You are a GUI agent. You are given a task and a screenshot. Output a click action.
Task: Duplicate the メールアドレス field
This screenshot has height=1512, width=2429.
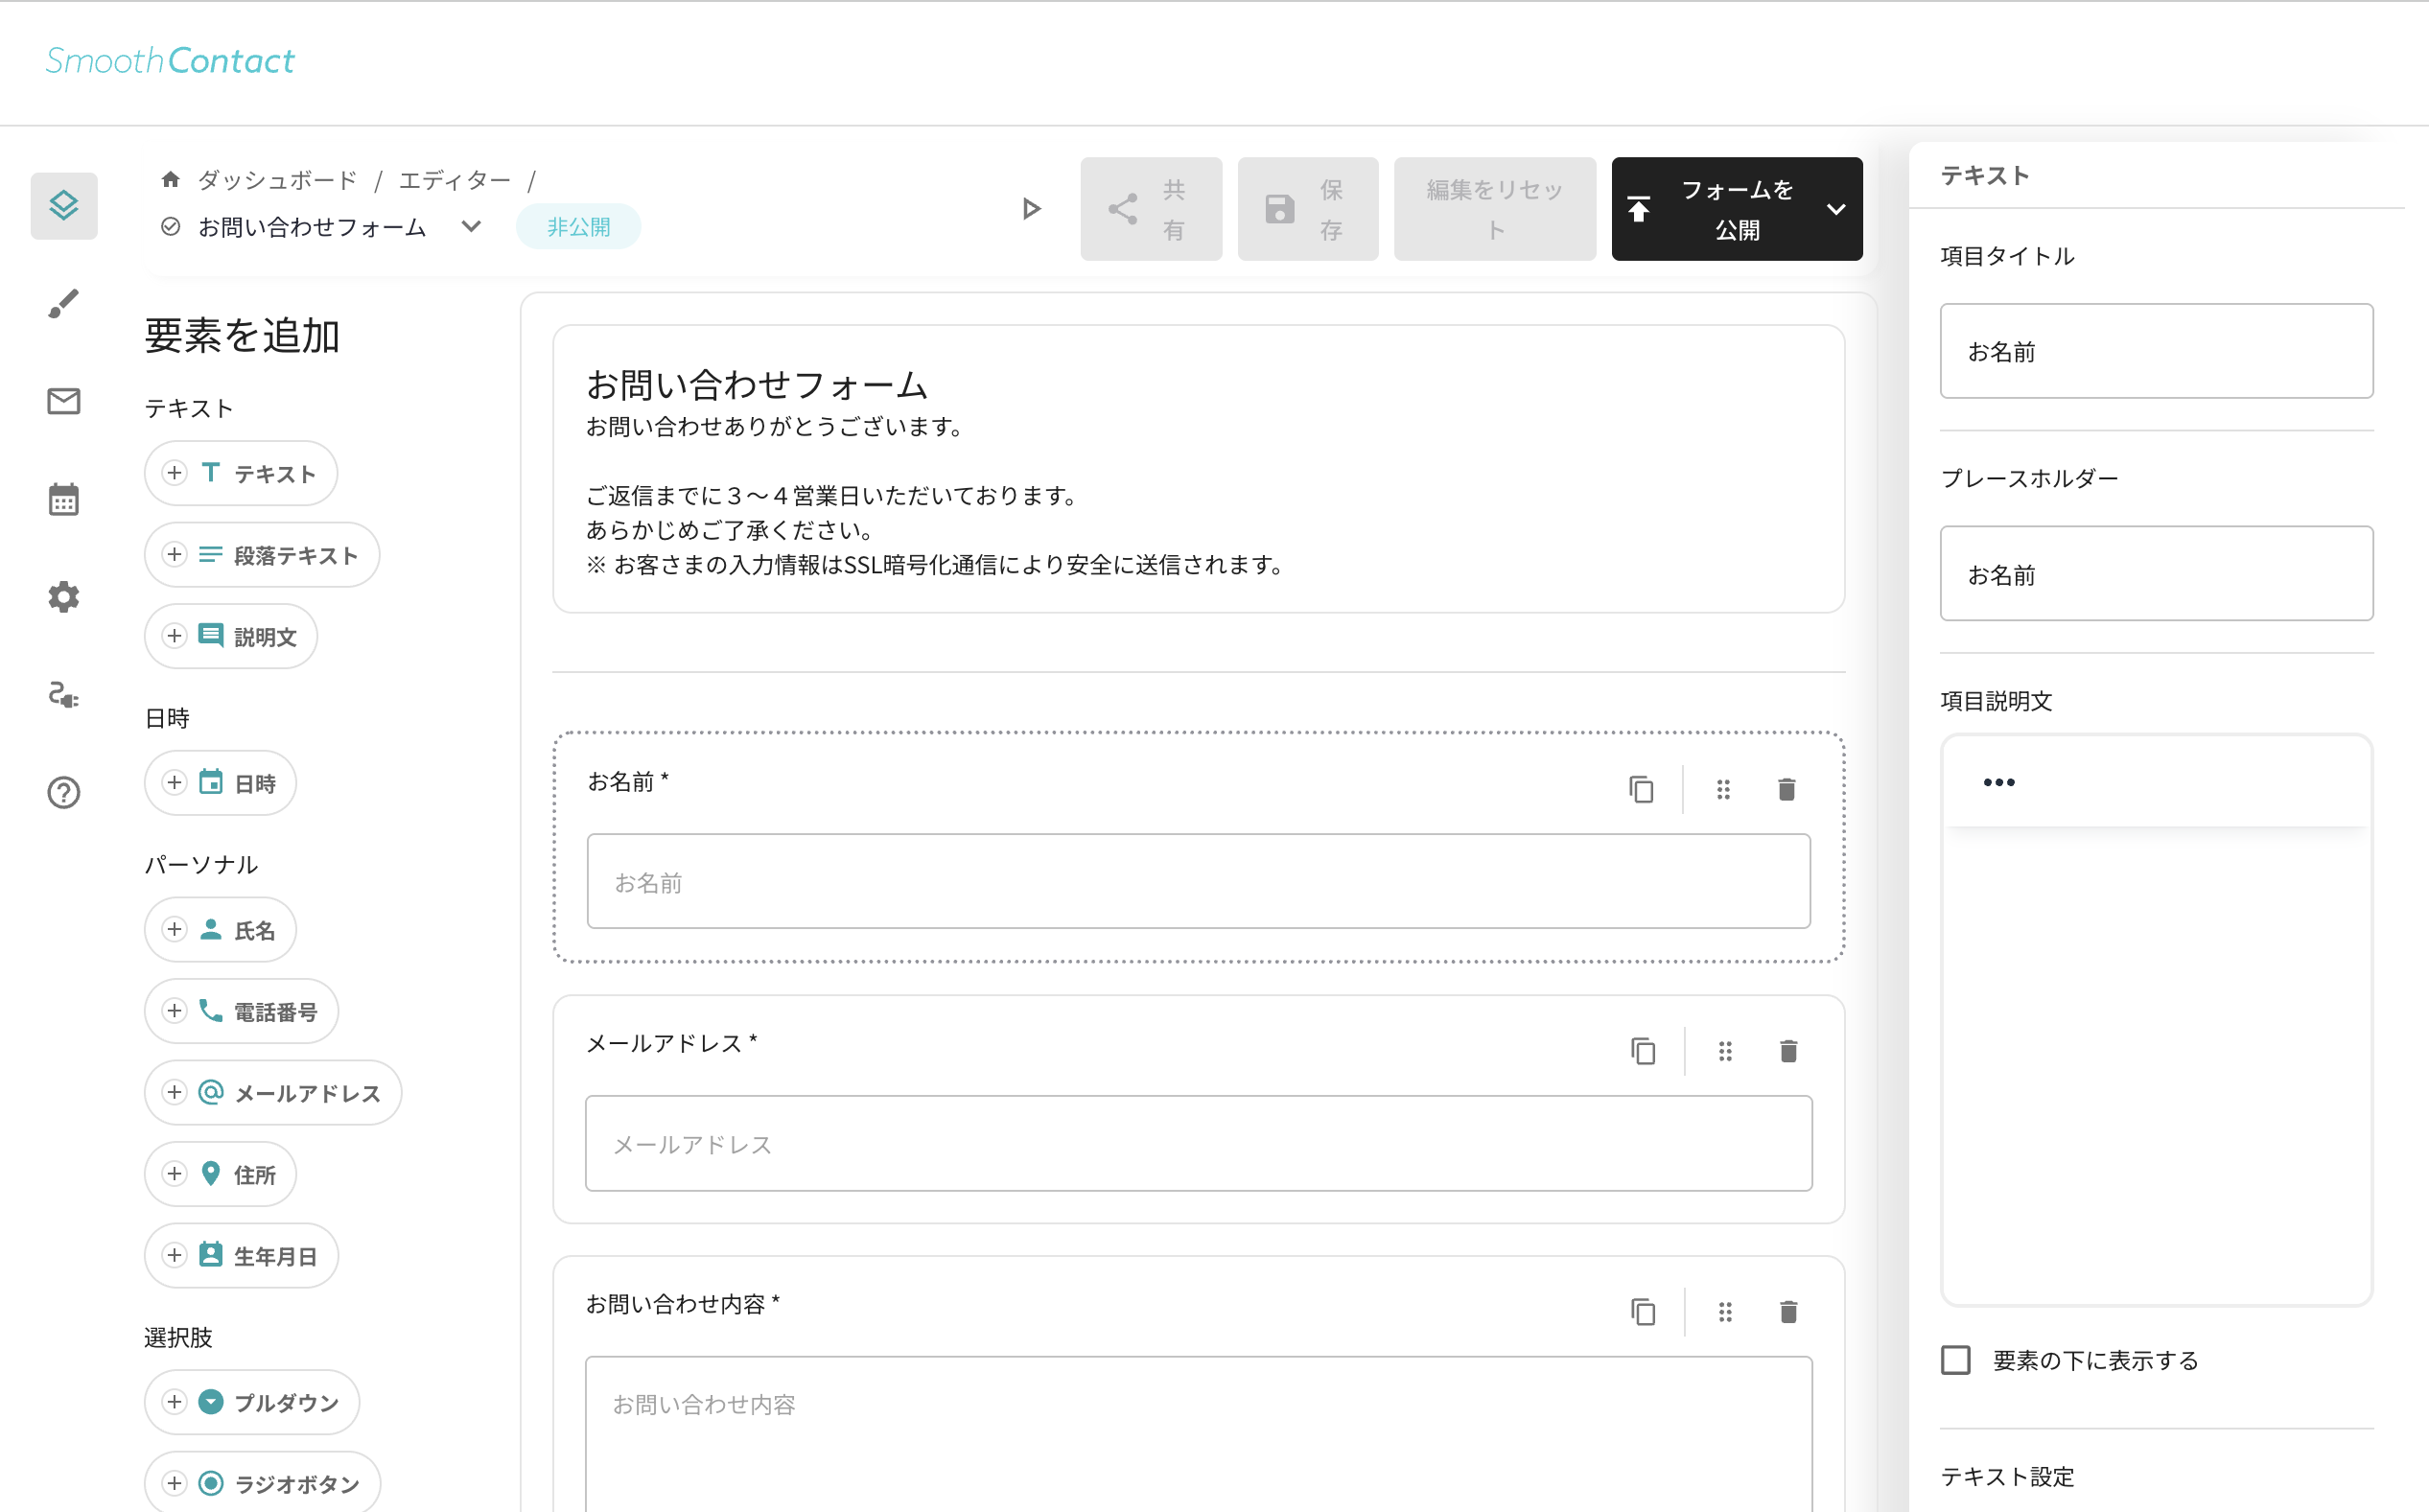coord(1643,1051)
